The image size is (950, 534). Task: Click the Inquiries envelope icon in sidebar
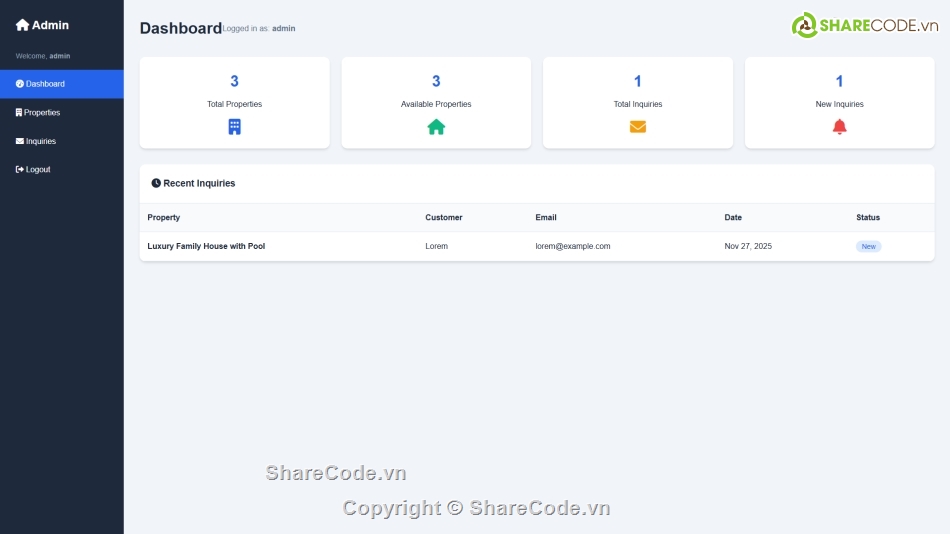(19, 141)
